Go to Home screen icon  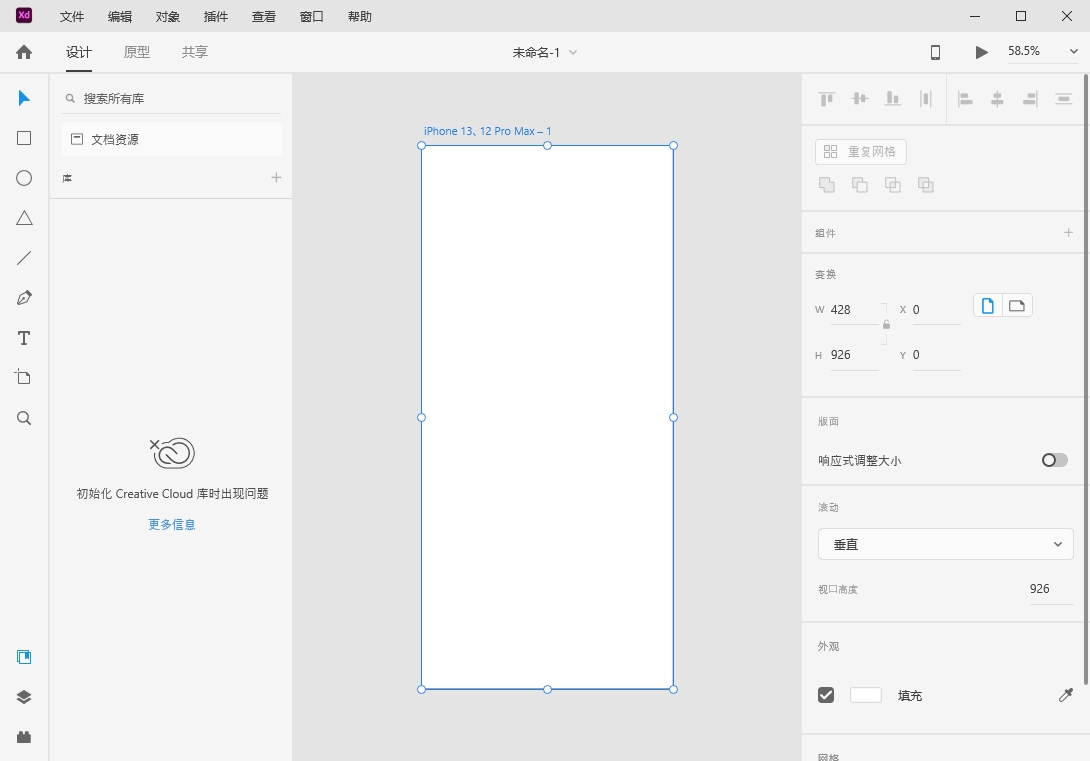[24, 52]
